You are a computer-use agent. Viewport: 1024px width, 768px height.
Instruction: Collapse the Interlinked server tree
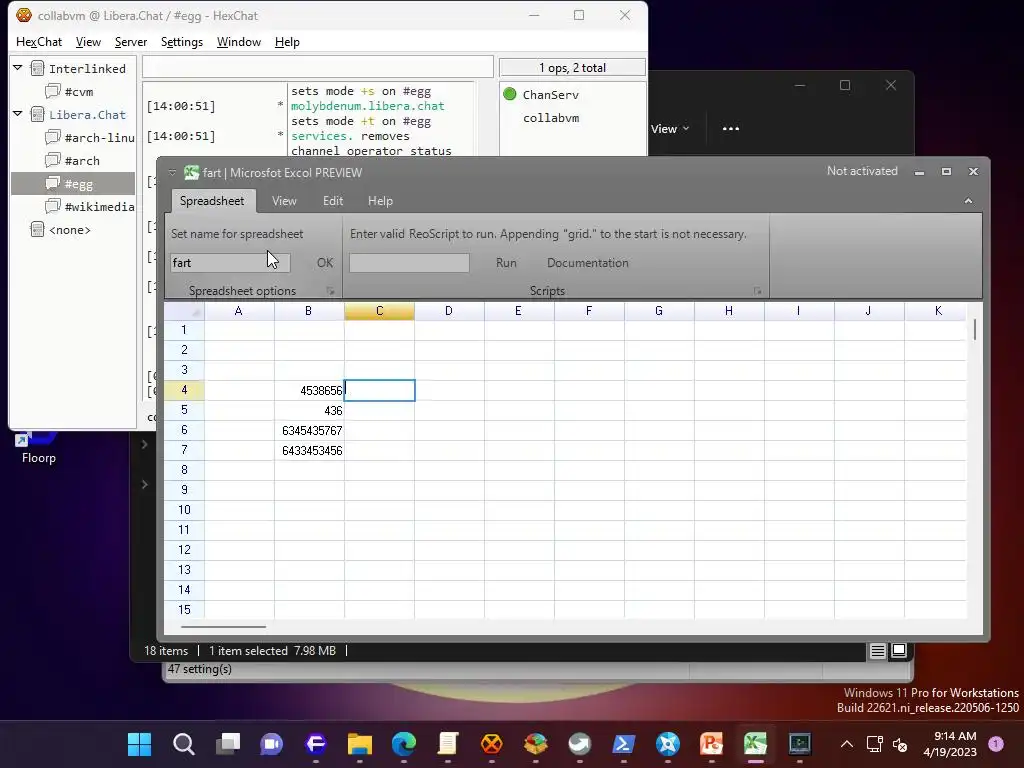[x=18, y=67]
